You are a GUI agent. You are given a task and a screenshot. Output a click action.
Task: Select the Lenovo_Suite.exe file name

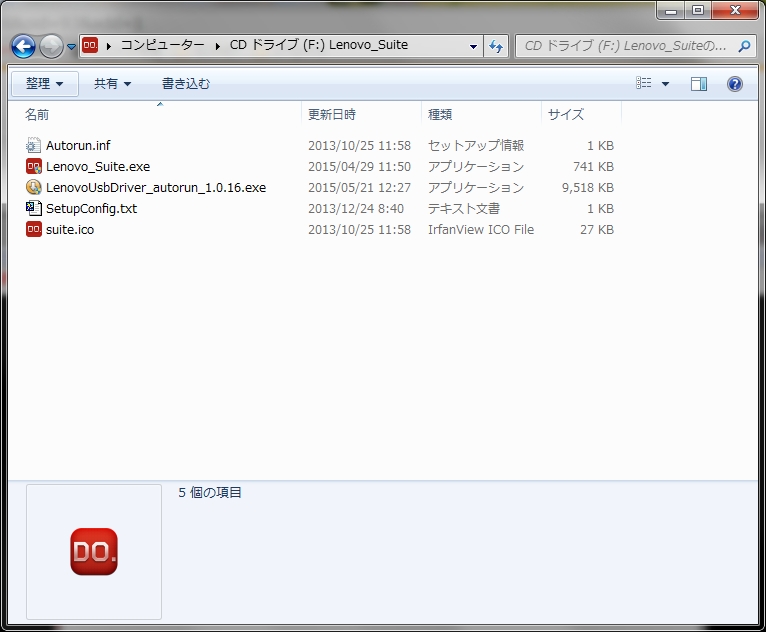click(x=98, y=167)
